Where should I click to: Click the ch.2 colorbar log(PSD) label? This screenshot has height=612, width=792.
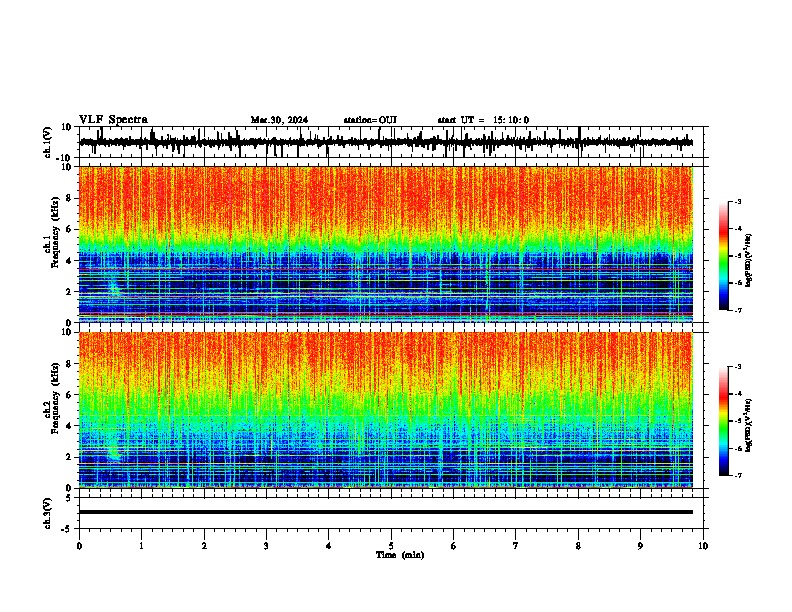[x=749, y=426]
